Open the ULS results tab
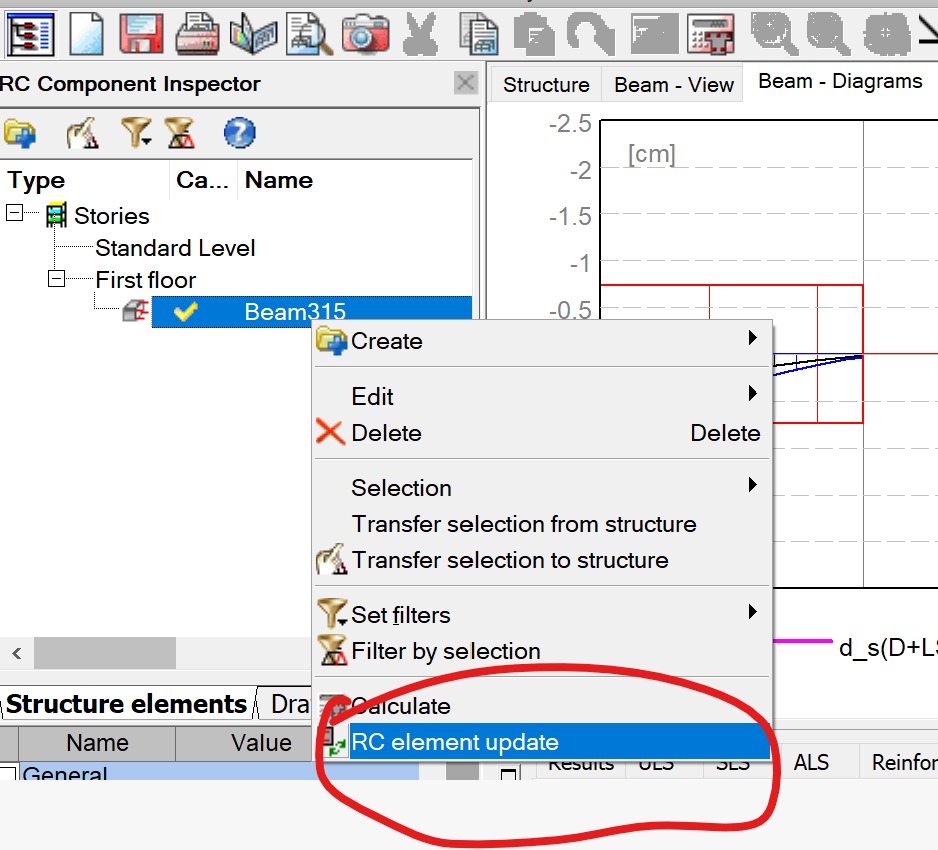938x850 pixels. (x=658, y=762)
